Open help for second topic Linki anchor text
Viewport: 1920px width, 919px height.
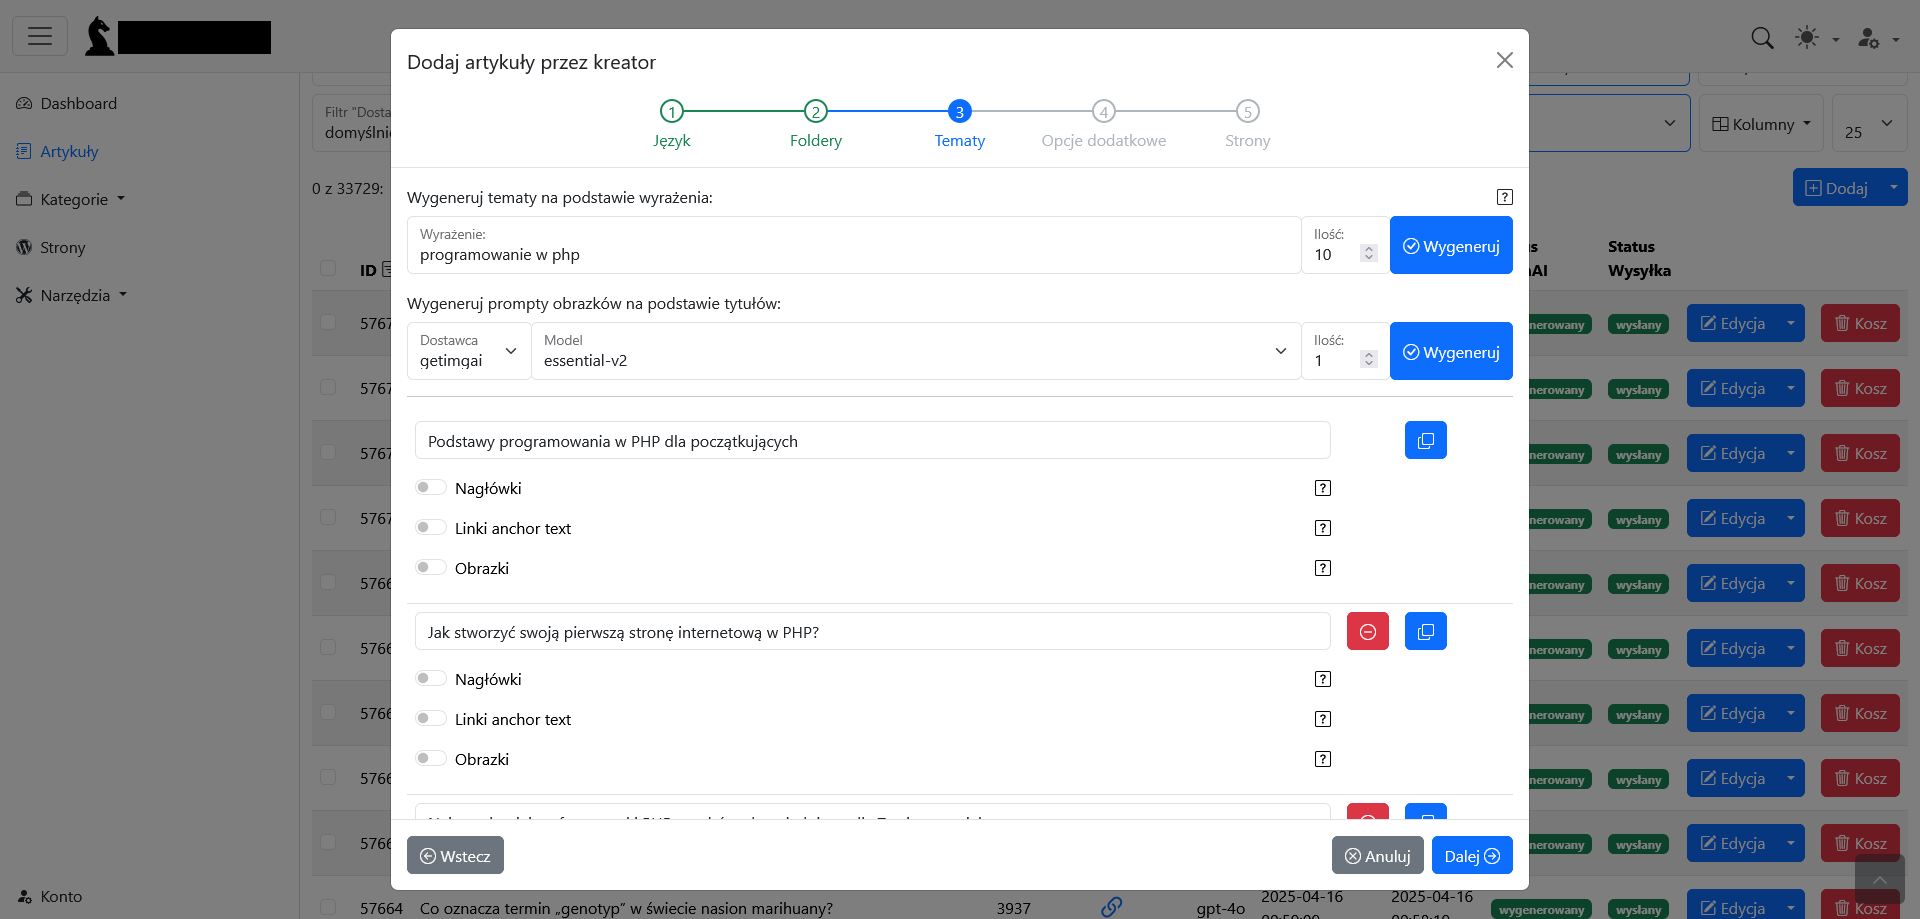point(1322,719)
